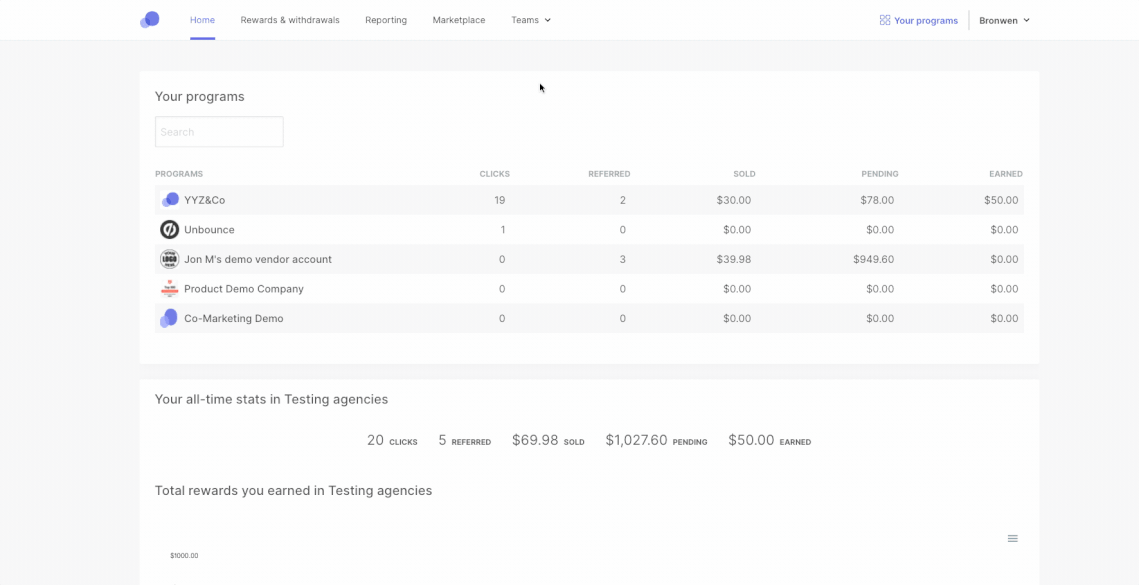
Task: Select the Home navigation item
Action: (202, 19)
